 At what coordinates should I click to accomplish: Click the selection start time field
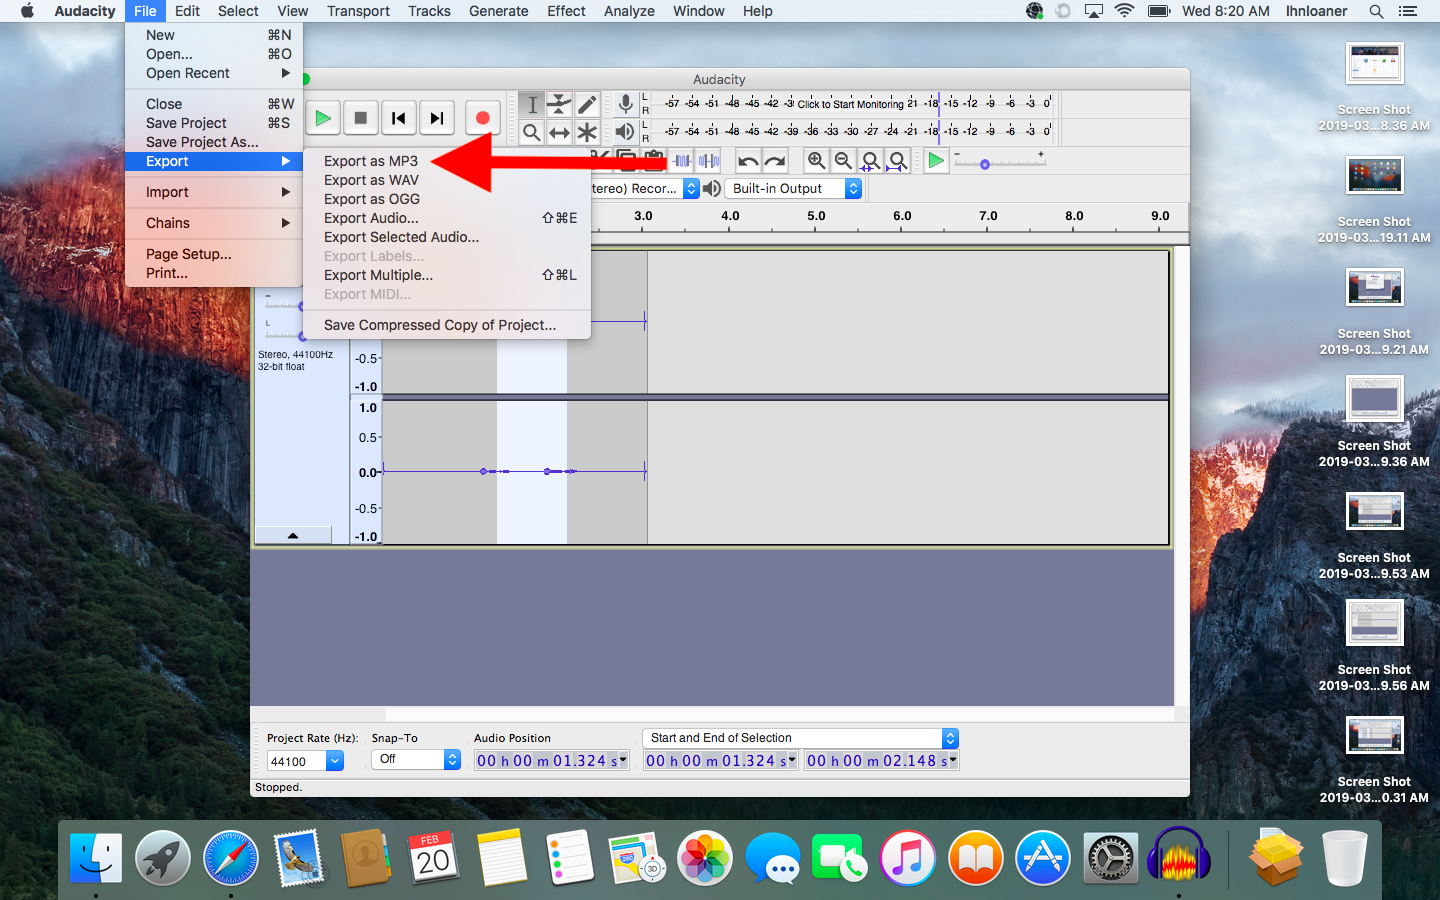tap(721, 761)
